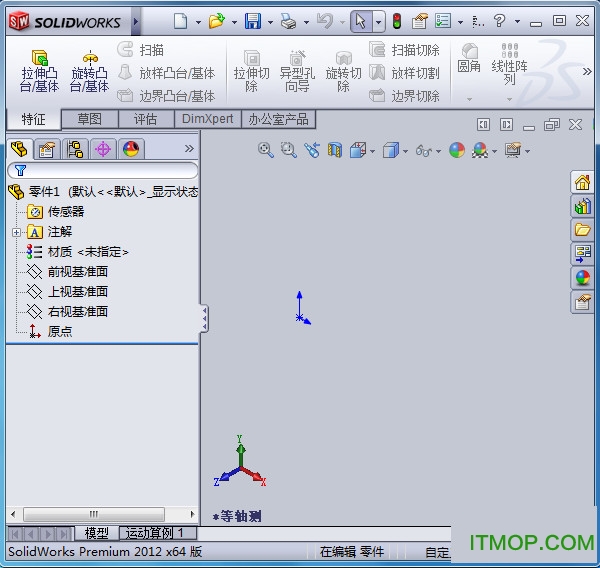Click the Rebuild traffic light icon
The width and height of the screenshot is (600, 568).
click(x=397, y=21)
